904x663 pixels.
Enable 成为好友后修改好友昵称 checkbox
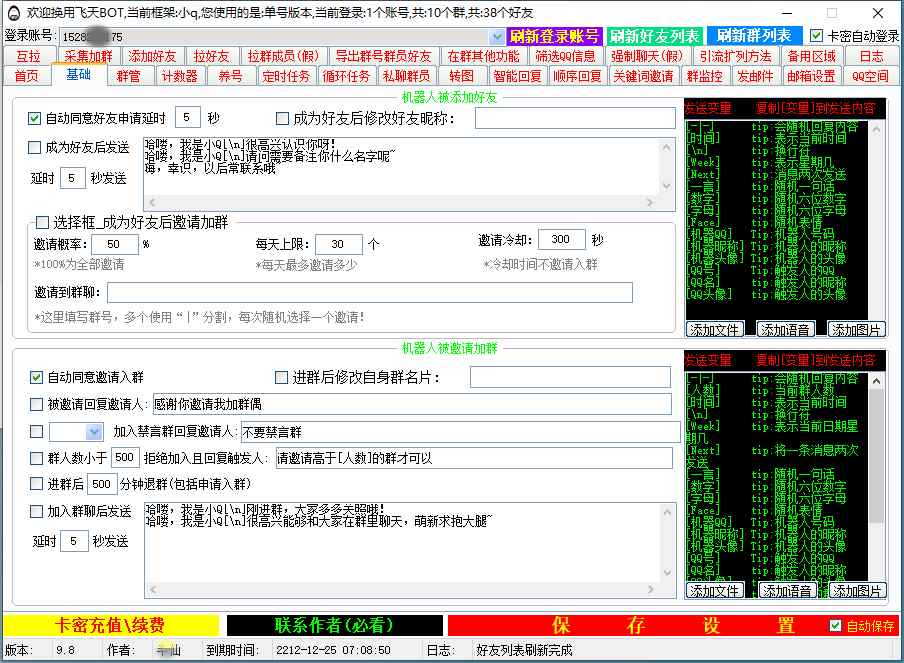click(x=282, y=118)
